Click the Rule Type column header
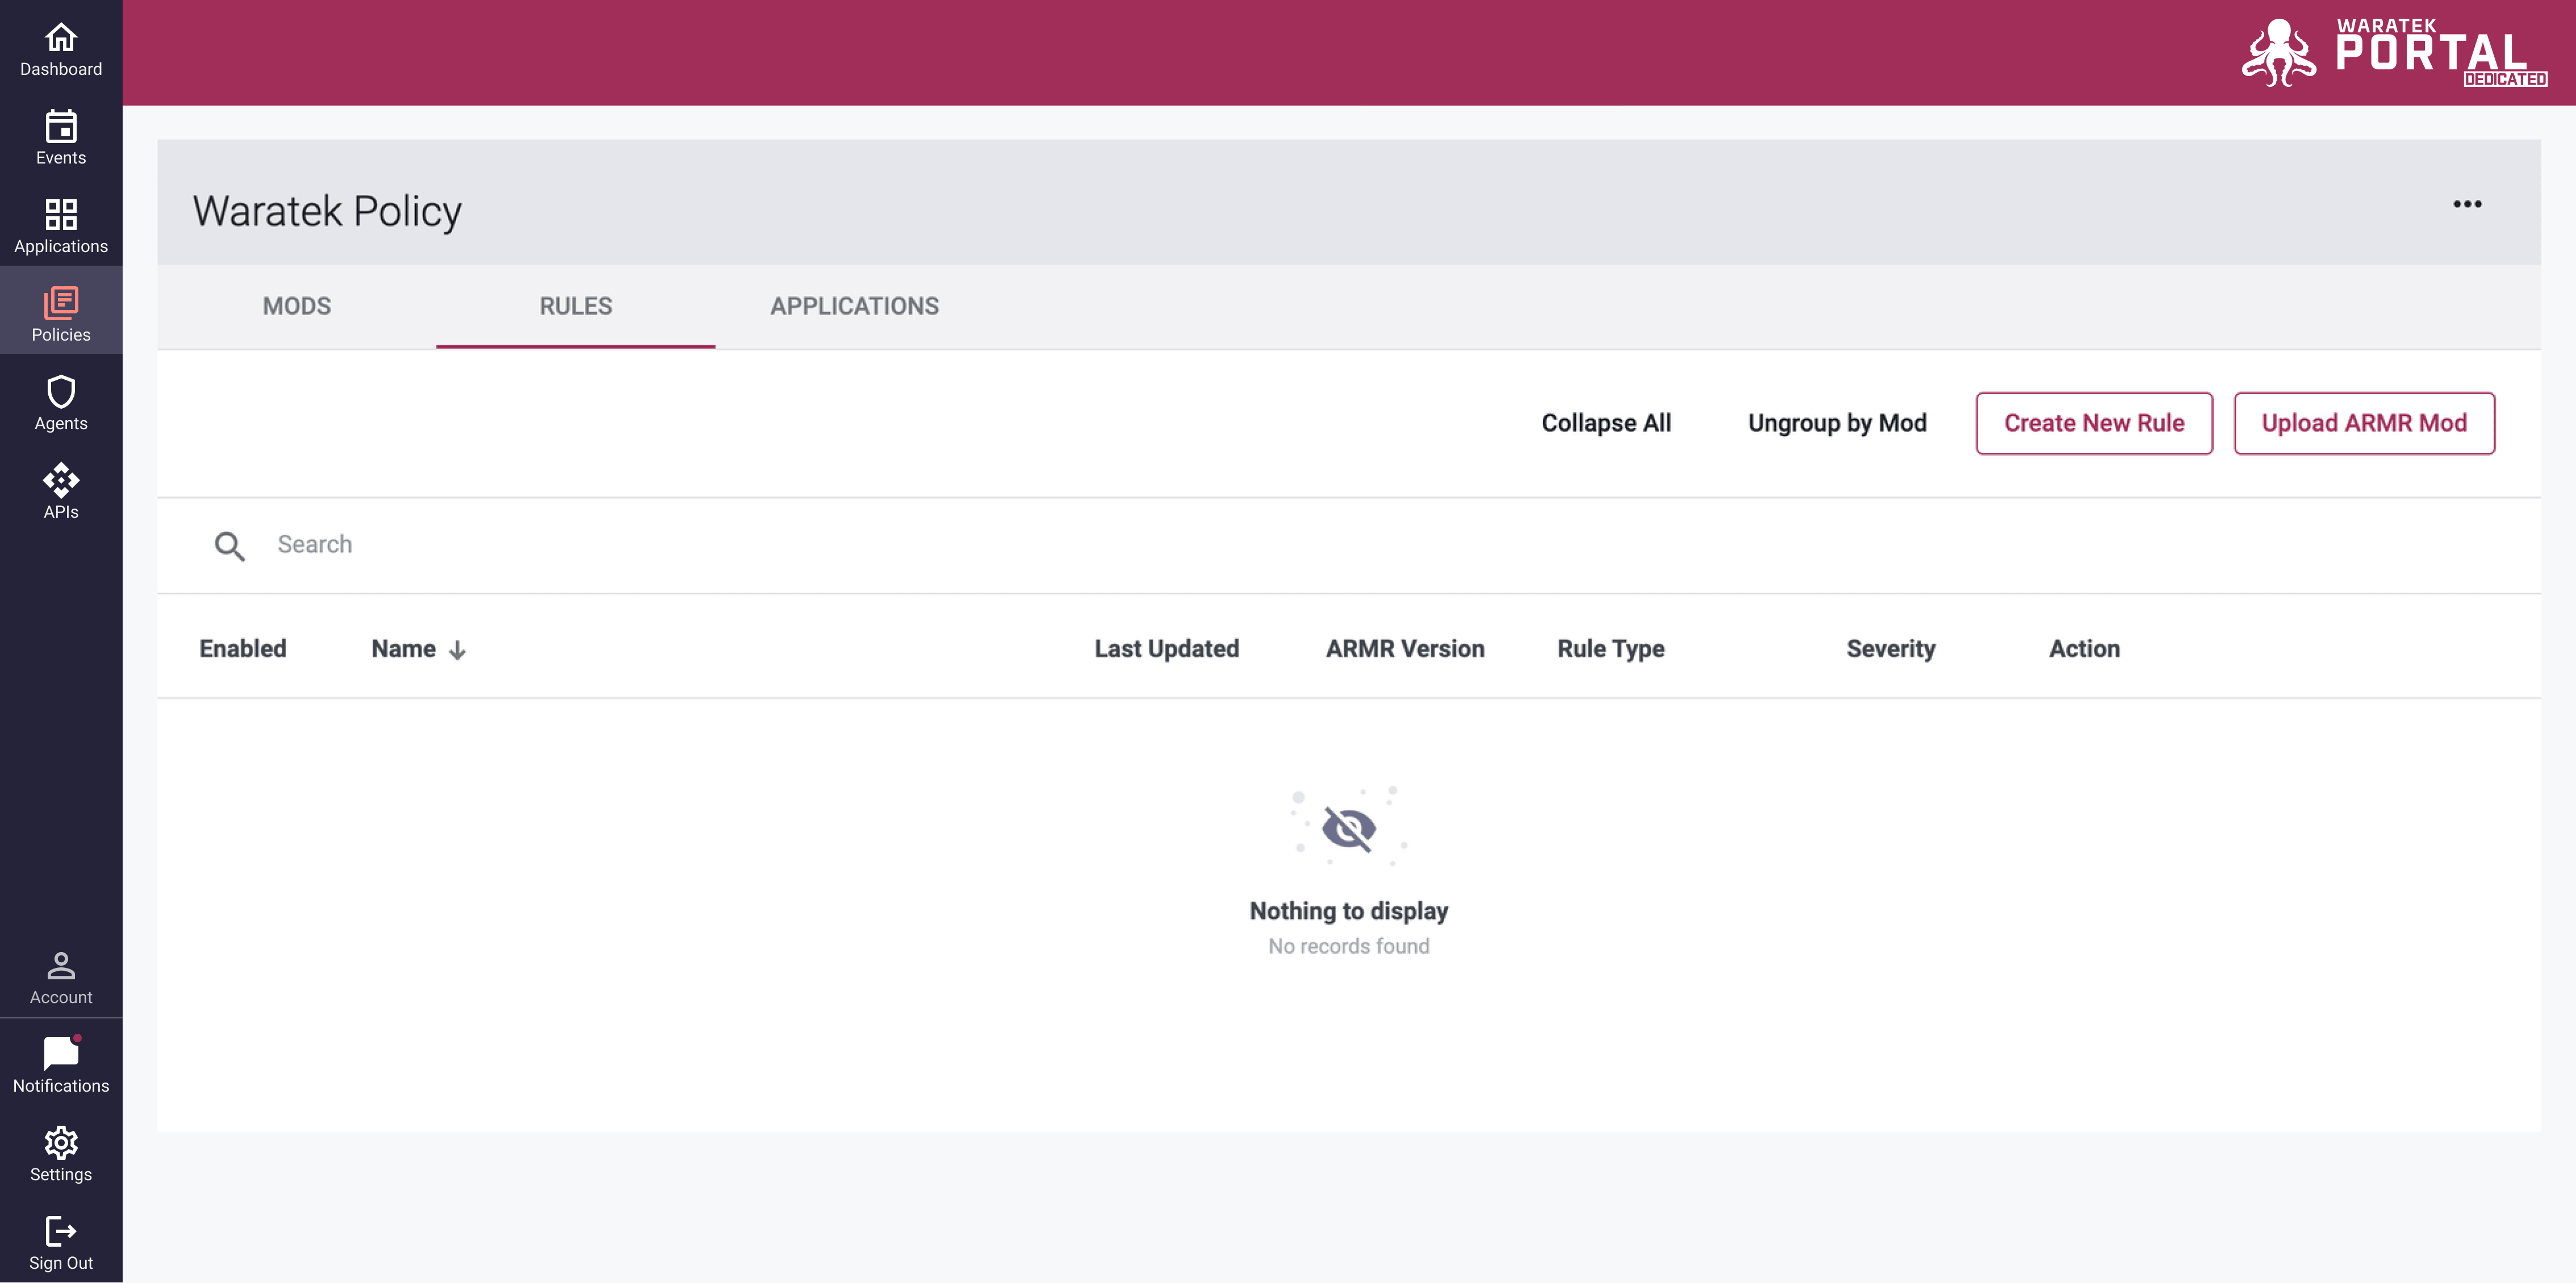2576x1283 pixels. 1610,649
